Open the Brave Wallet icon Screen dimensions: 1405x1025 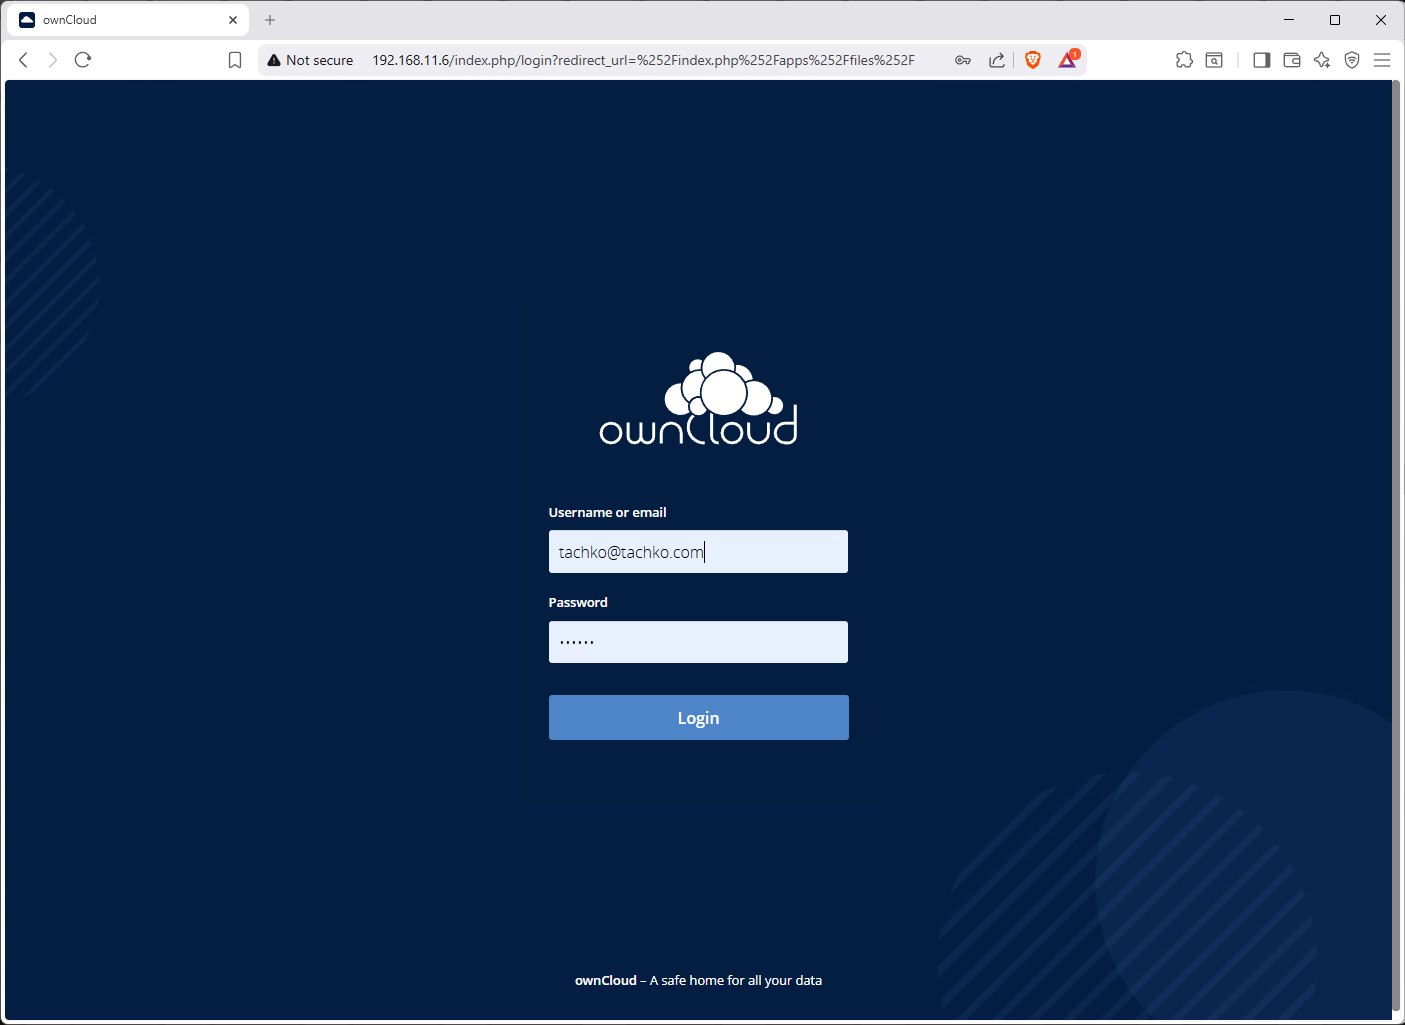(x=1292, y=60)
